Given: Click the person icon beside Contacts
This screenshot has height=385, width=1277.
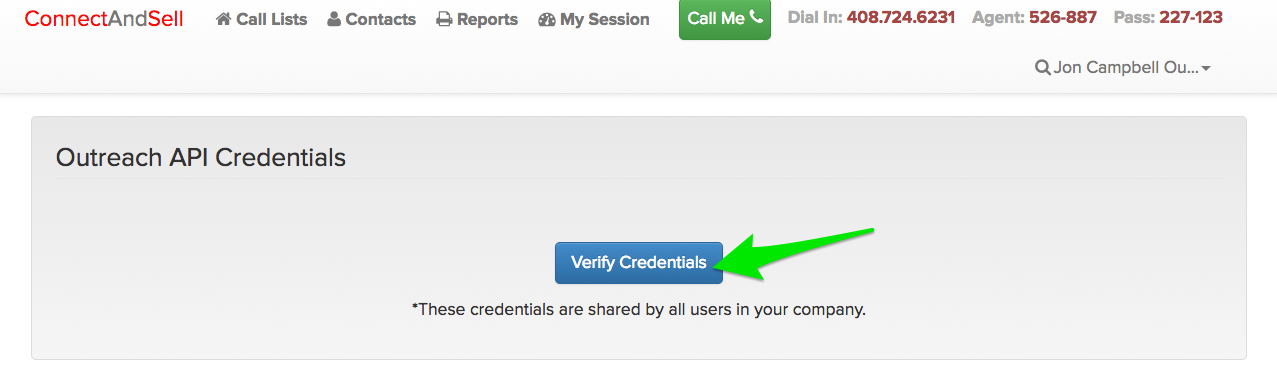Looking at the screenshot, I should (334, 19).
